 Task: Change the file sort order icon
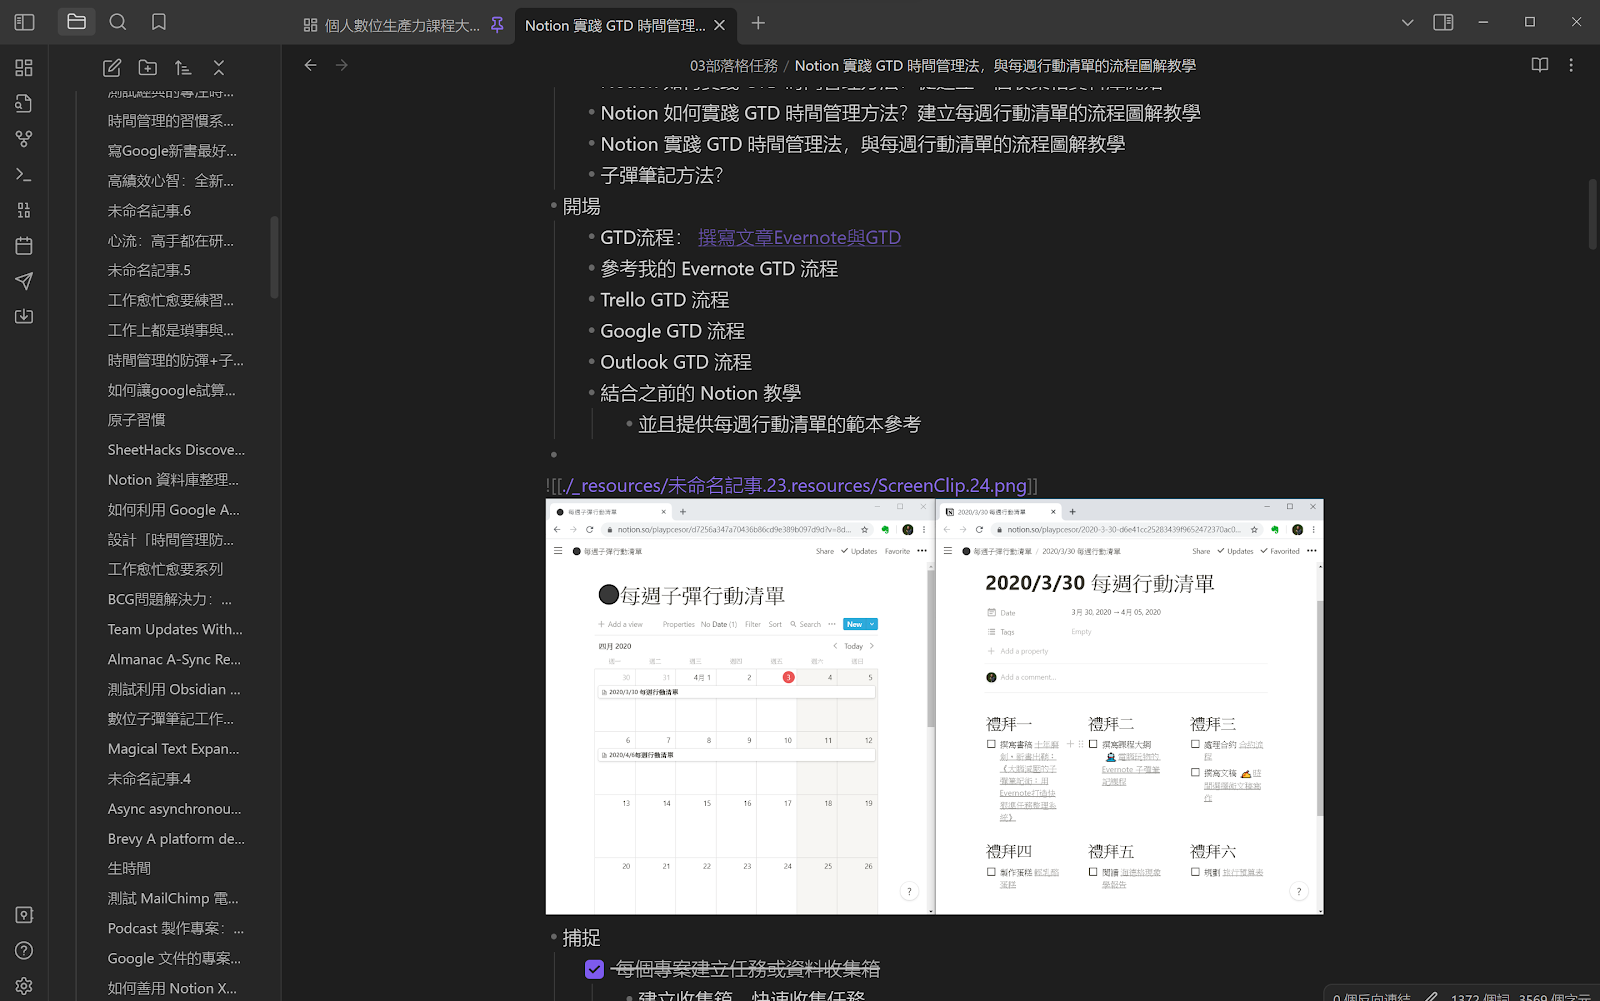point(183,67)
